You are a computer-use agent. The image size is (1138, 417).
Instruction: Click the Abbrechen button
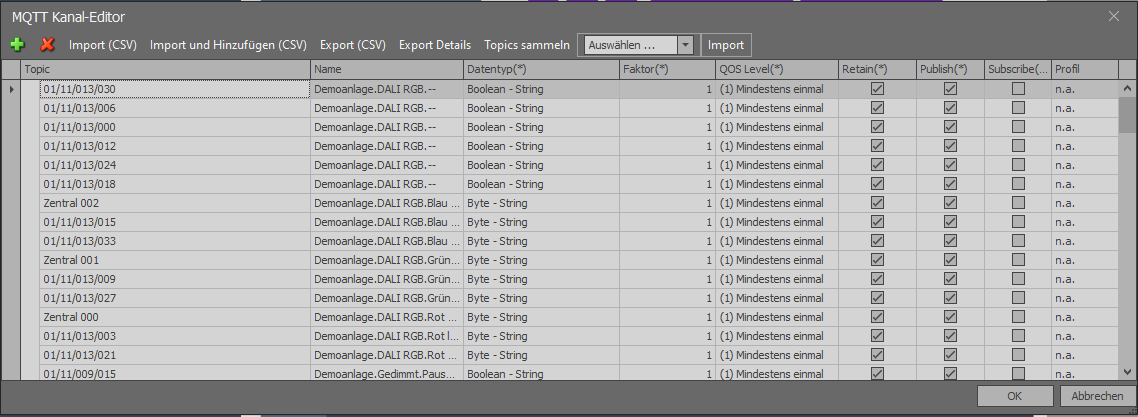click(x=1096, y=396)
